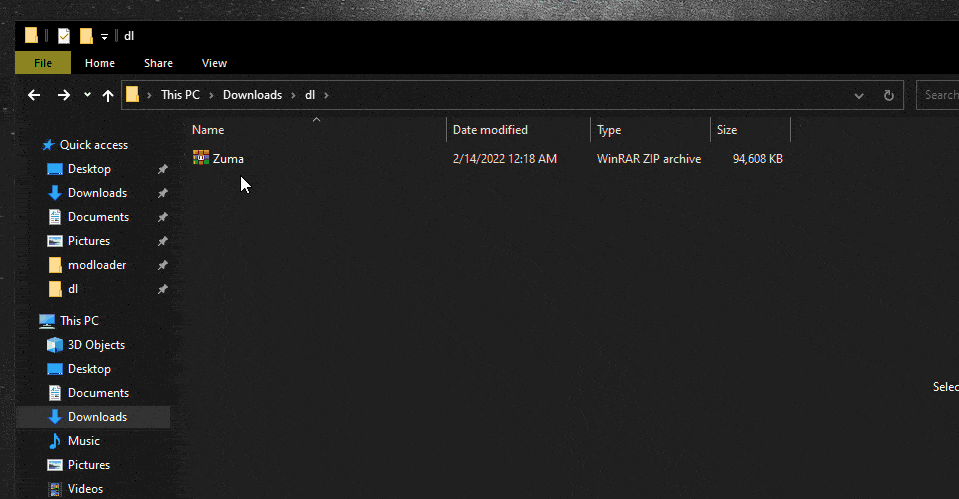
Task: Click the Zuma WinRAR archive icon
Action: 201,158
